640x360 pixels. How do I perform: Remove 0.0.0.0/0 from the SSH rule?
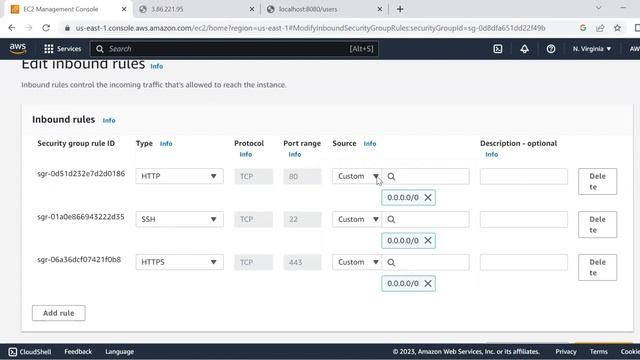click(x=428, y=240)
